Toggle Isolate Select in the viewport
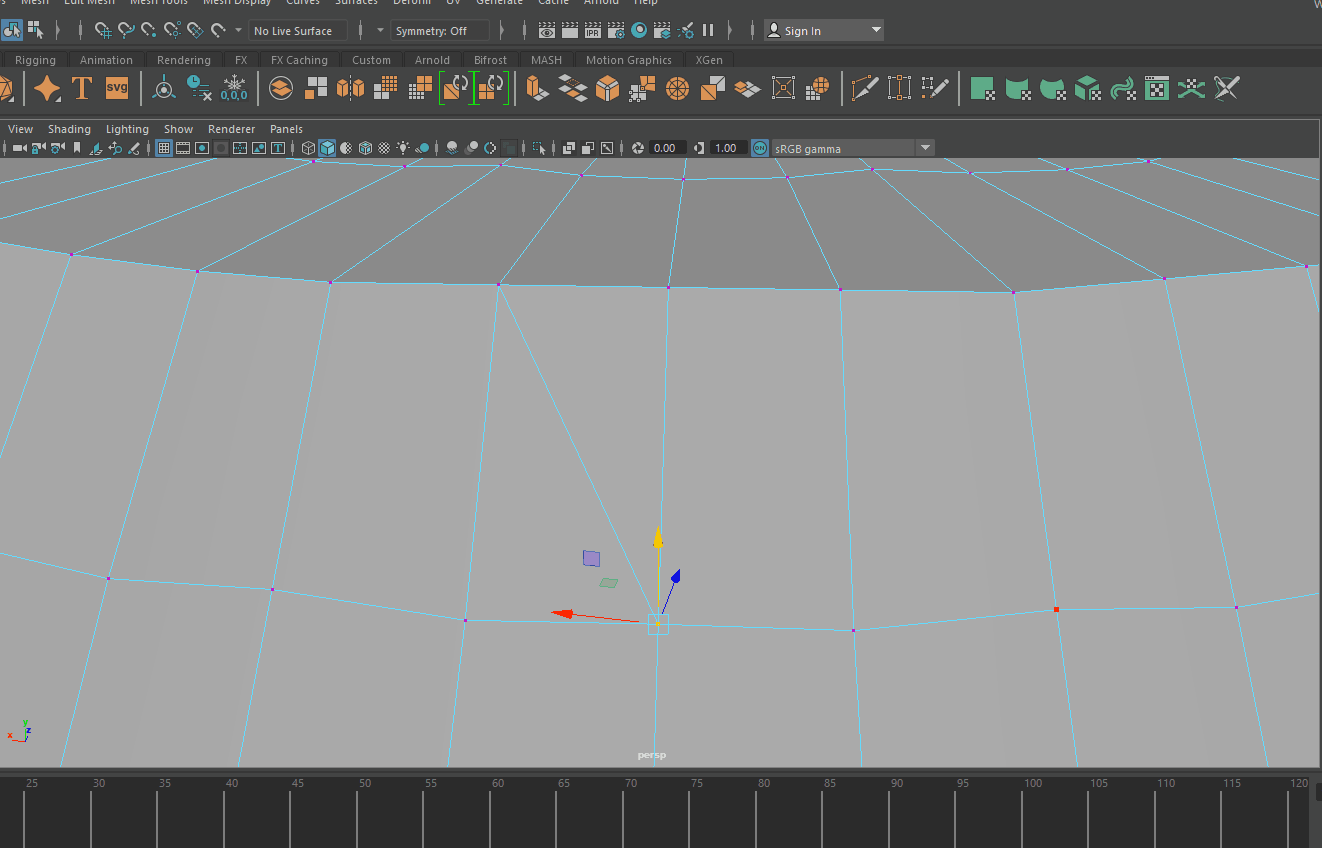 (x=539, y=148)
